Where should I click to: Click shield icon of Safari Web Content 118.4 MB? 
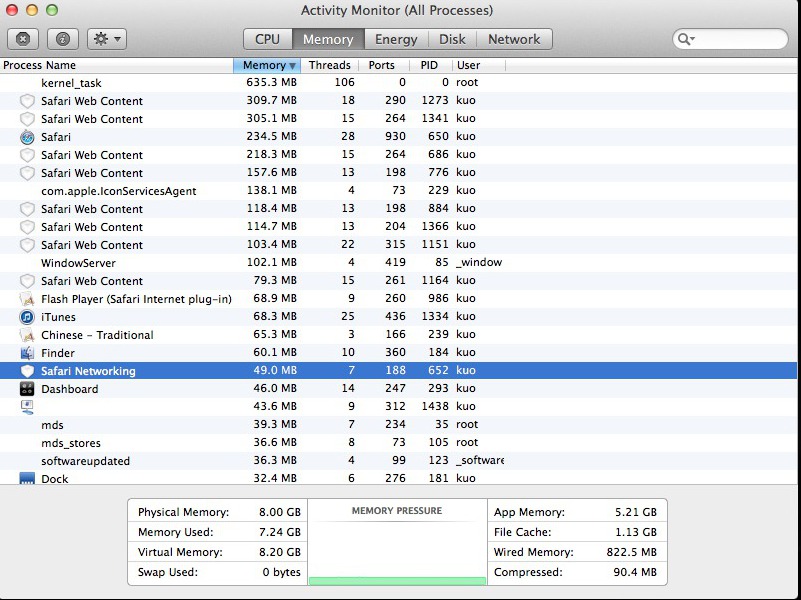(x=27, y=209)
